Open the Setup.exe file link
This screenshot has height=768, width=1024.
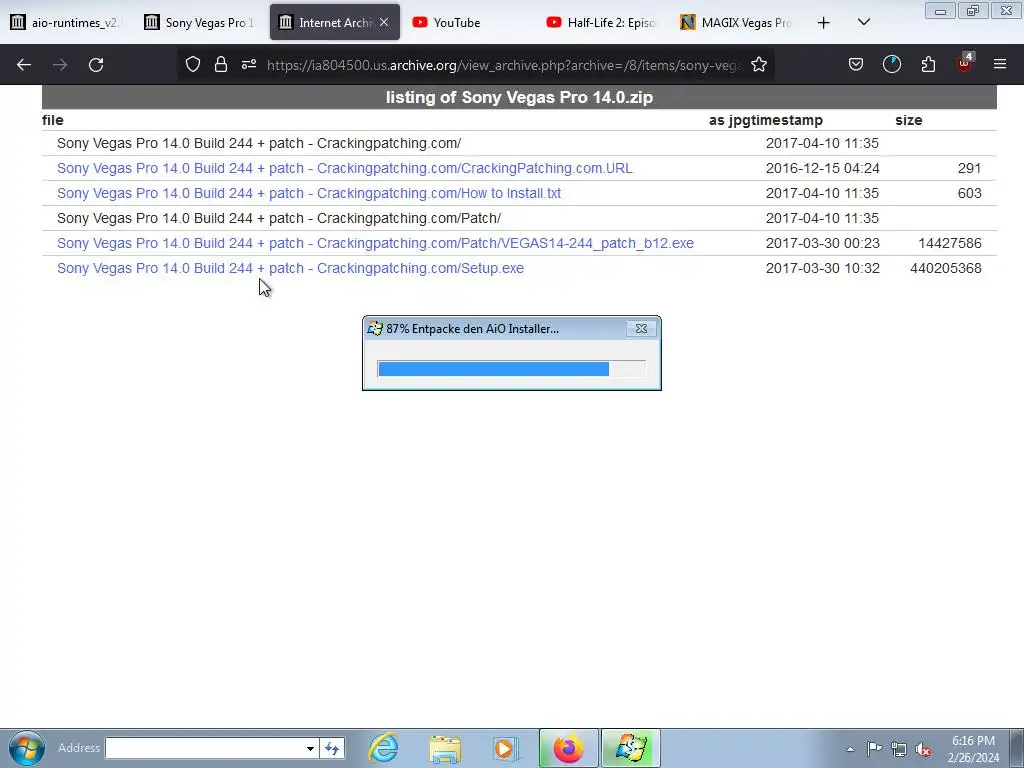[290, 268]
